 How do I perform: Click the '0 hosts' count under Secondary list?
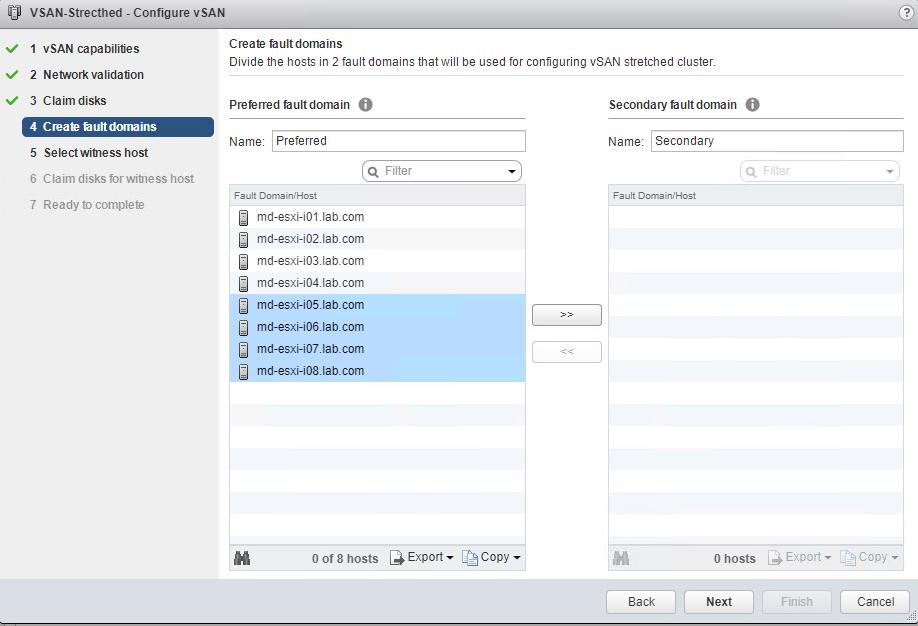point(734,559)
